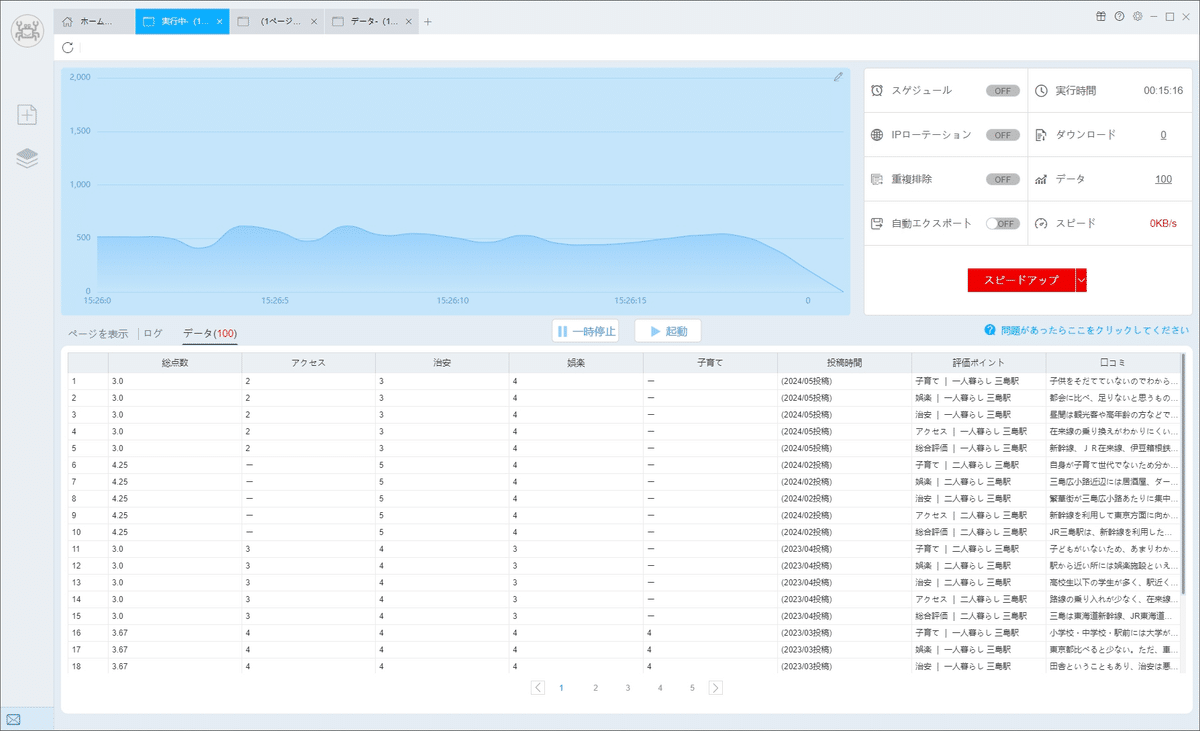
Task: Click the スピード gauge icon
Action: [x=1041, y=223]
